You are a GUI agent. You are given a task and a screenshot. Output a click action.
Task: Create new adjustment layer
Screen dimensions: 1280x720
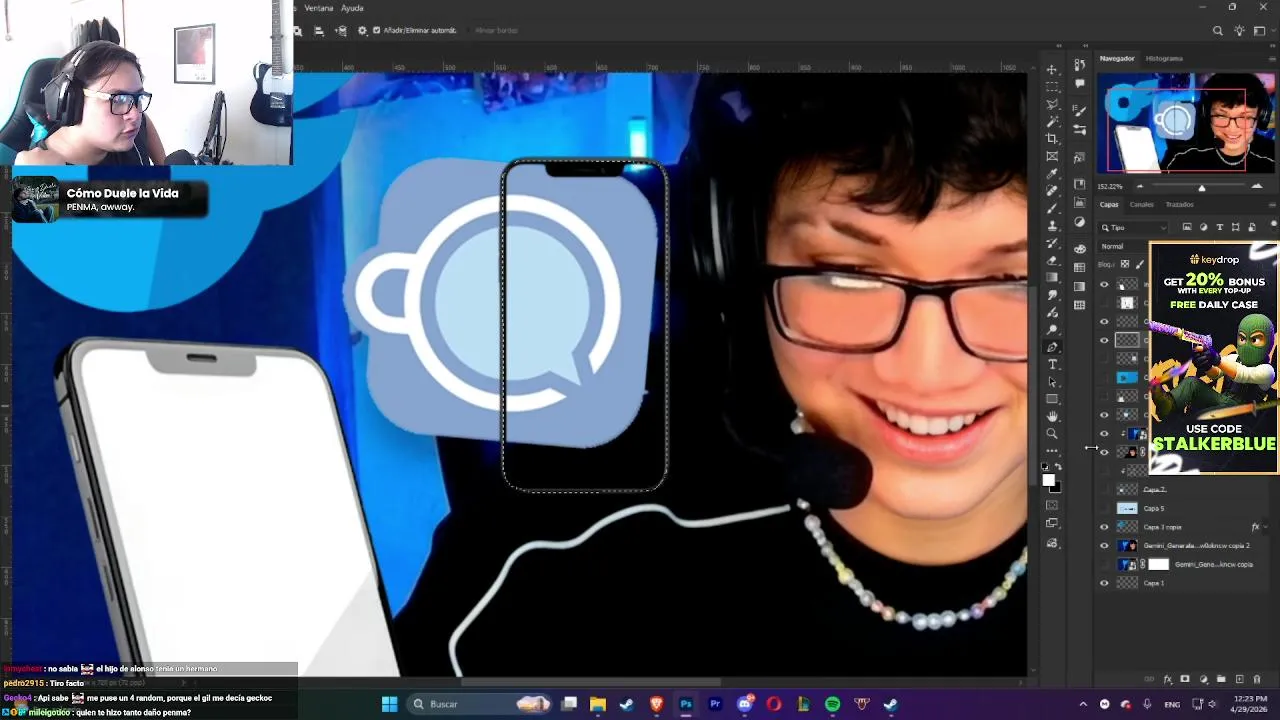point(1203,679)
